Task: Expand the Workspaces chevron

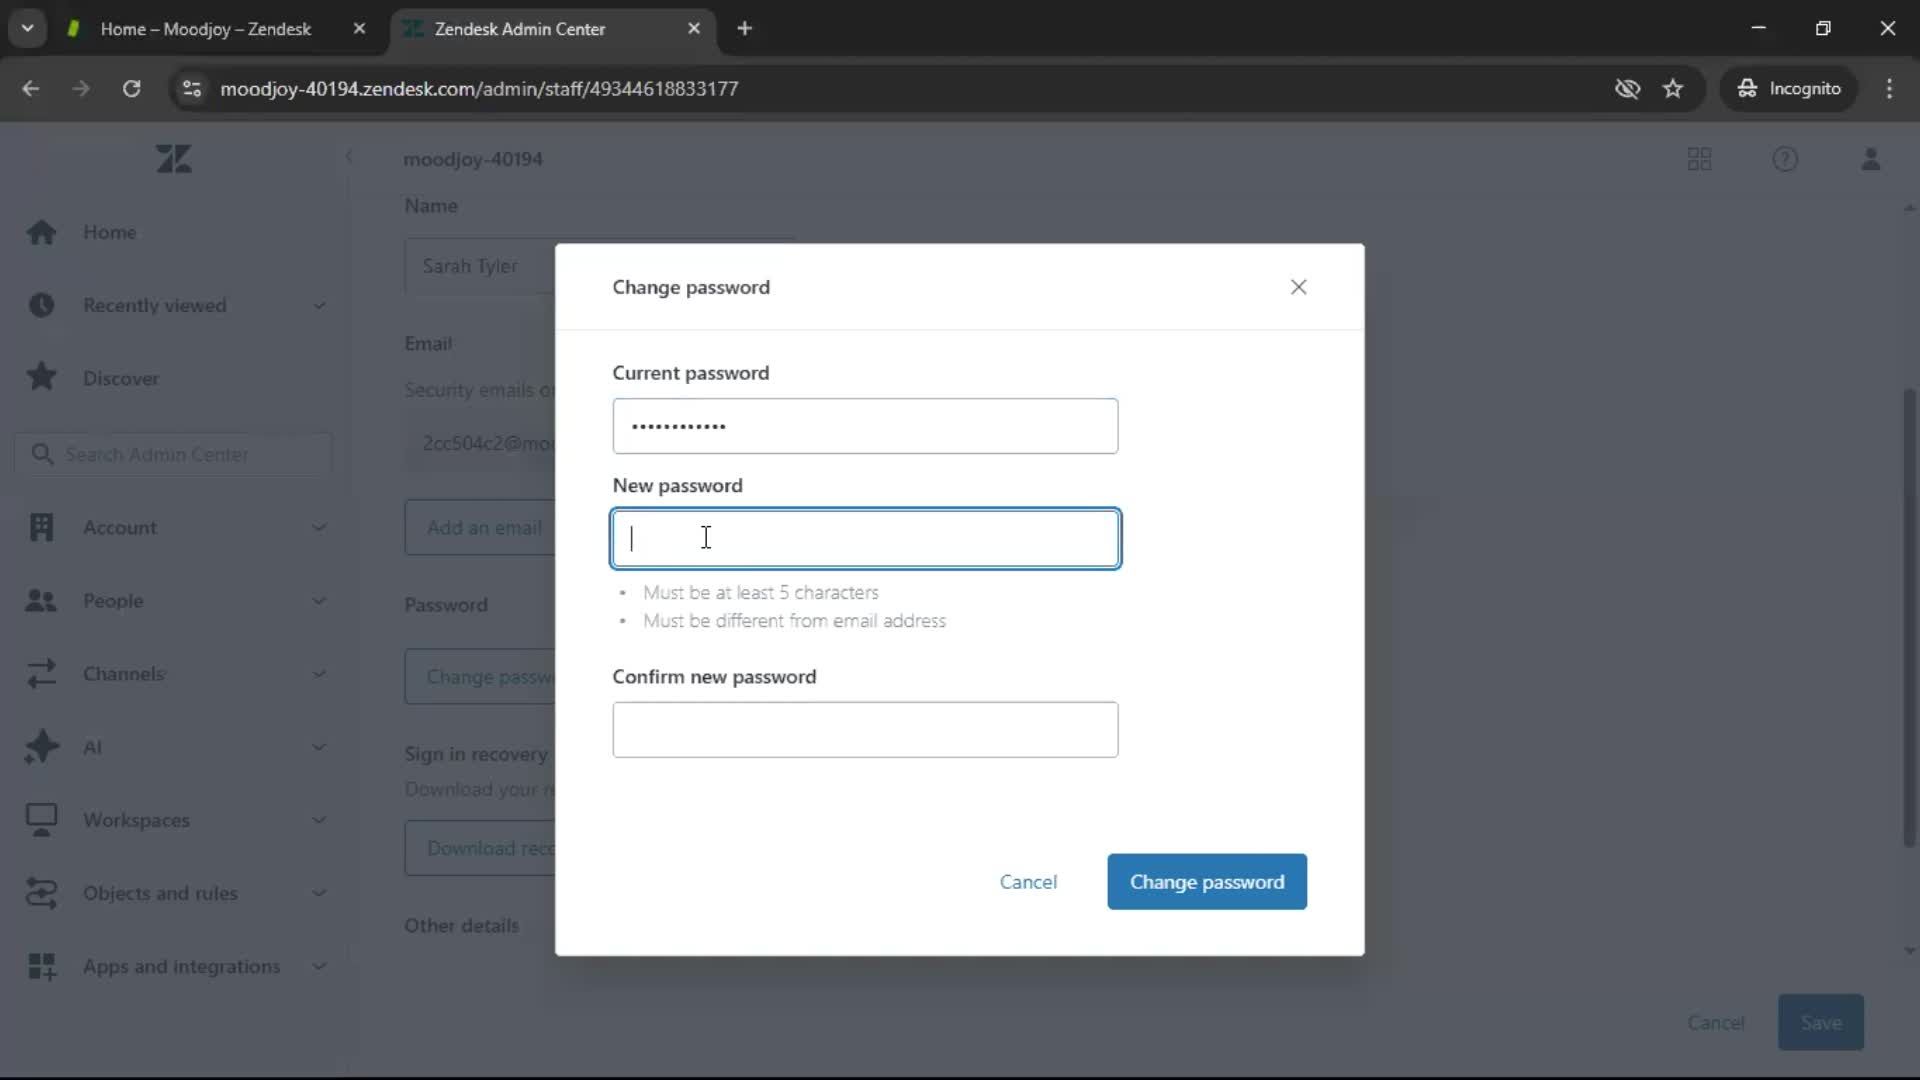Action: (x=319, y=820)
